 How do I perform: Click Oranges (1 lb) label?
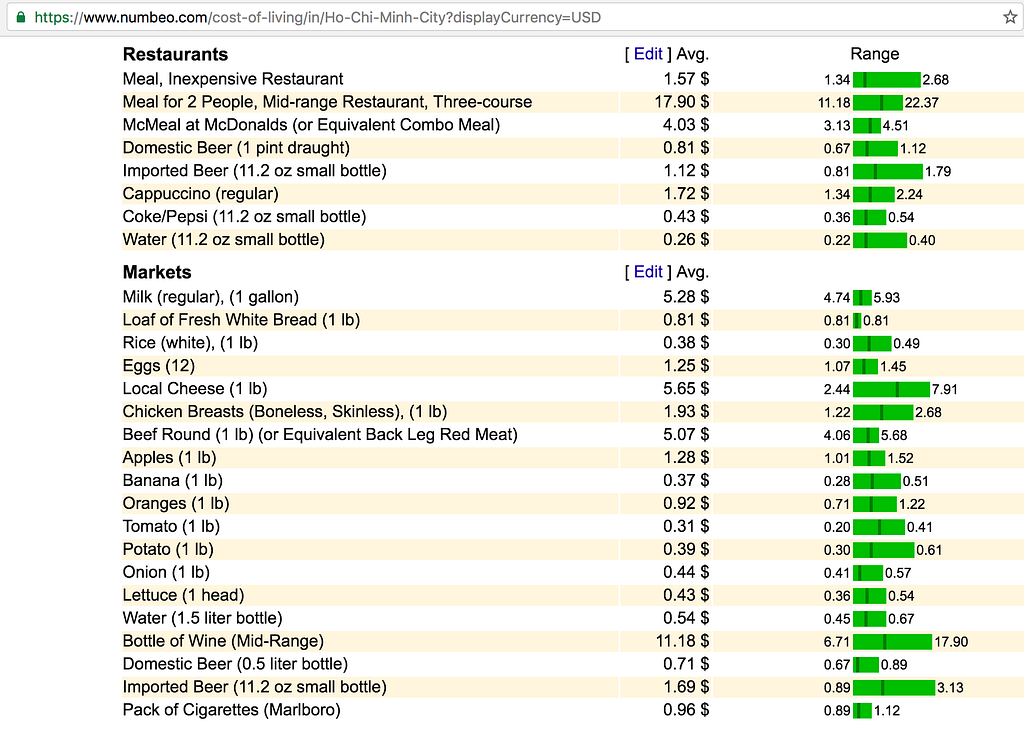(x=176, y=503)
